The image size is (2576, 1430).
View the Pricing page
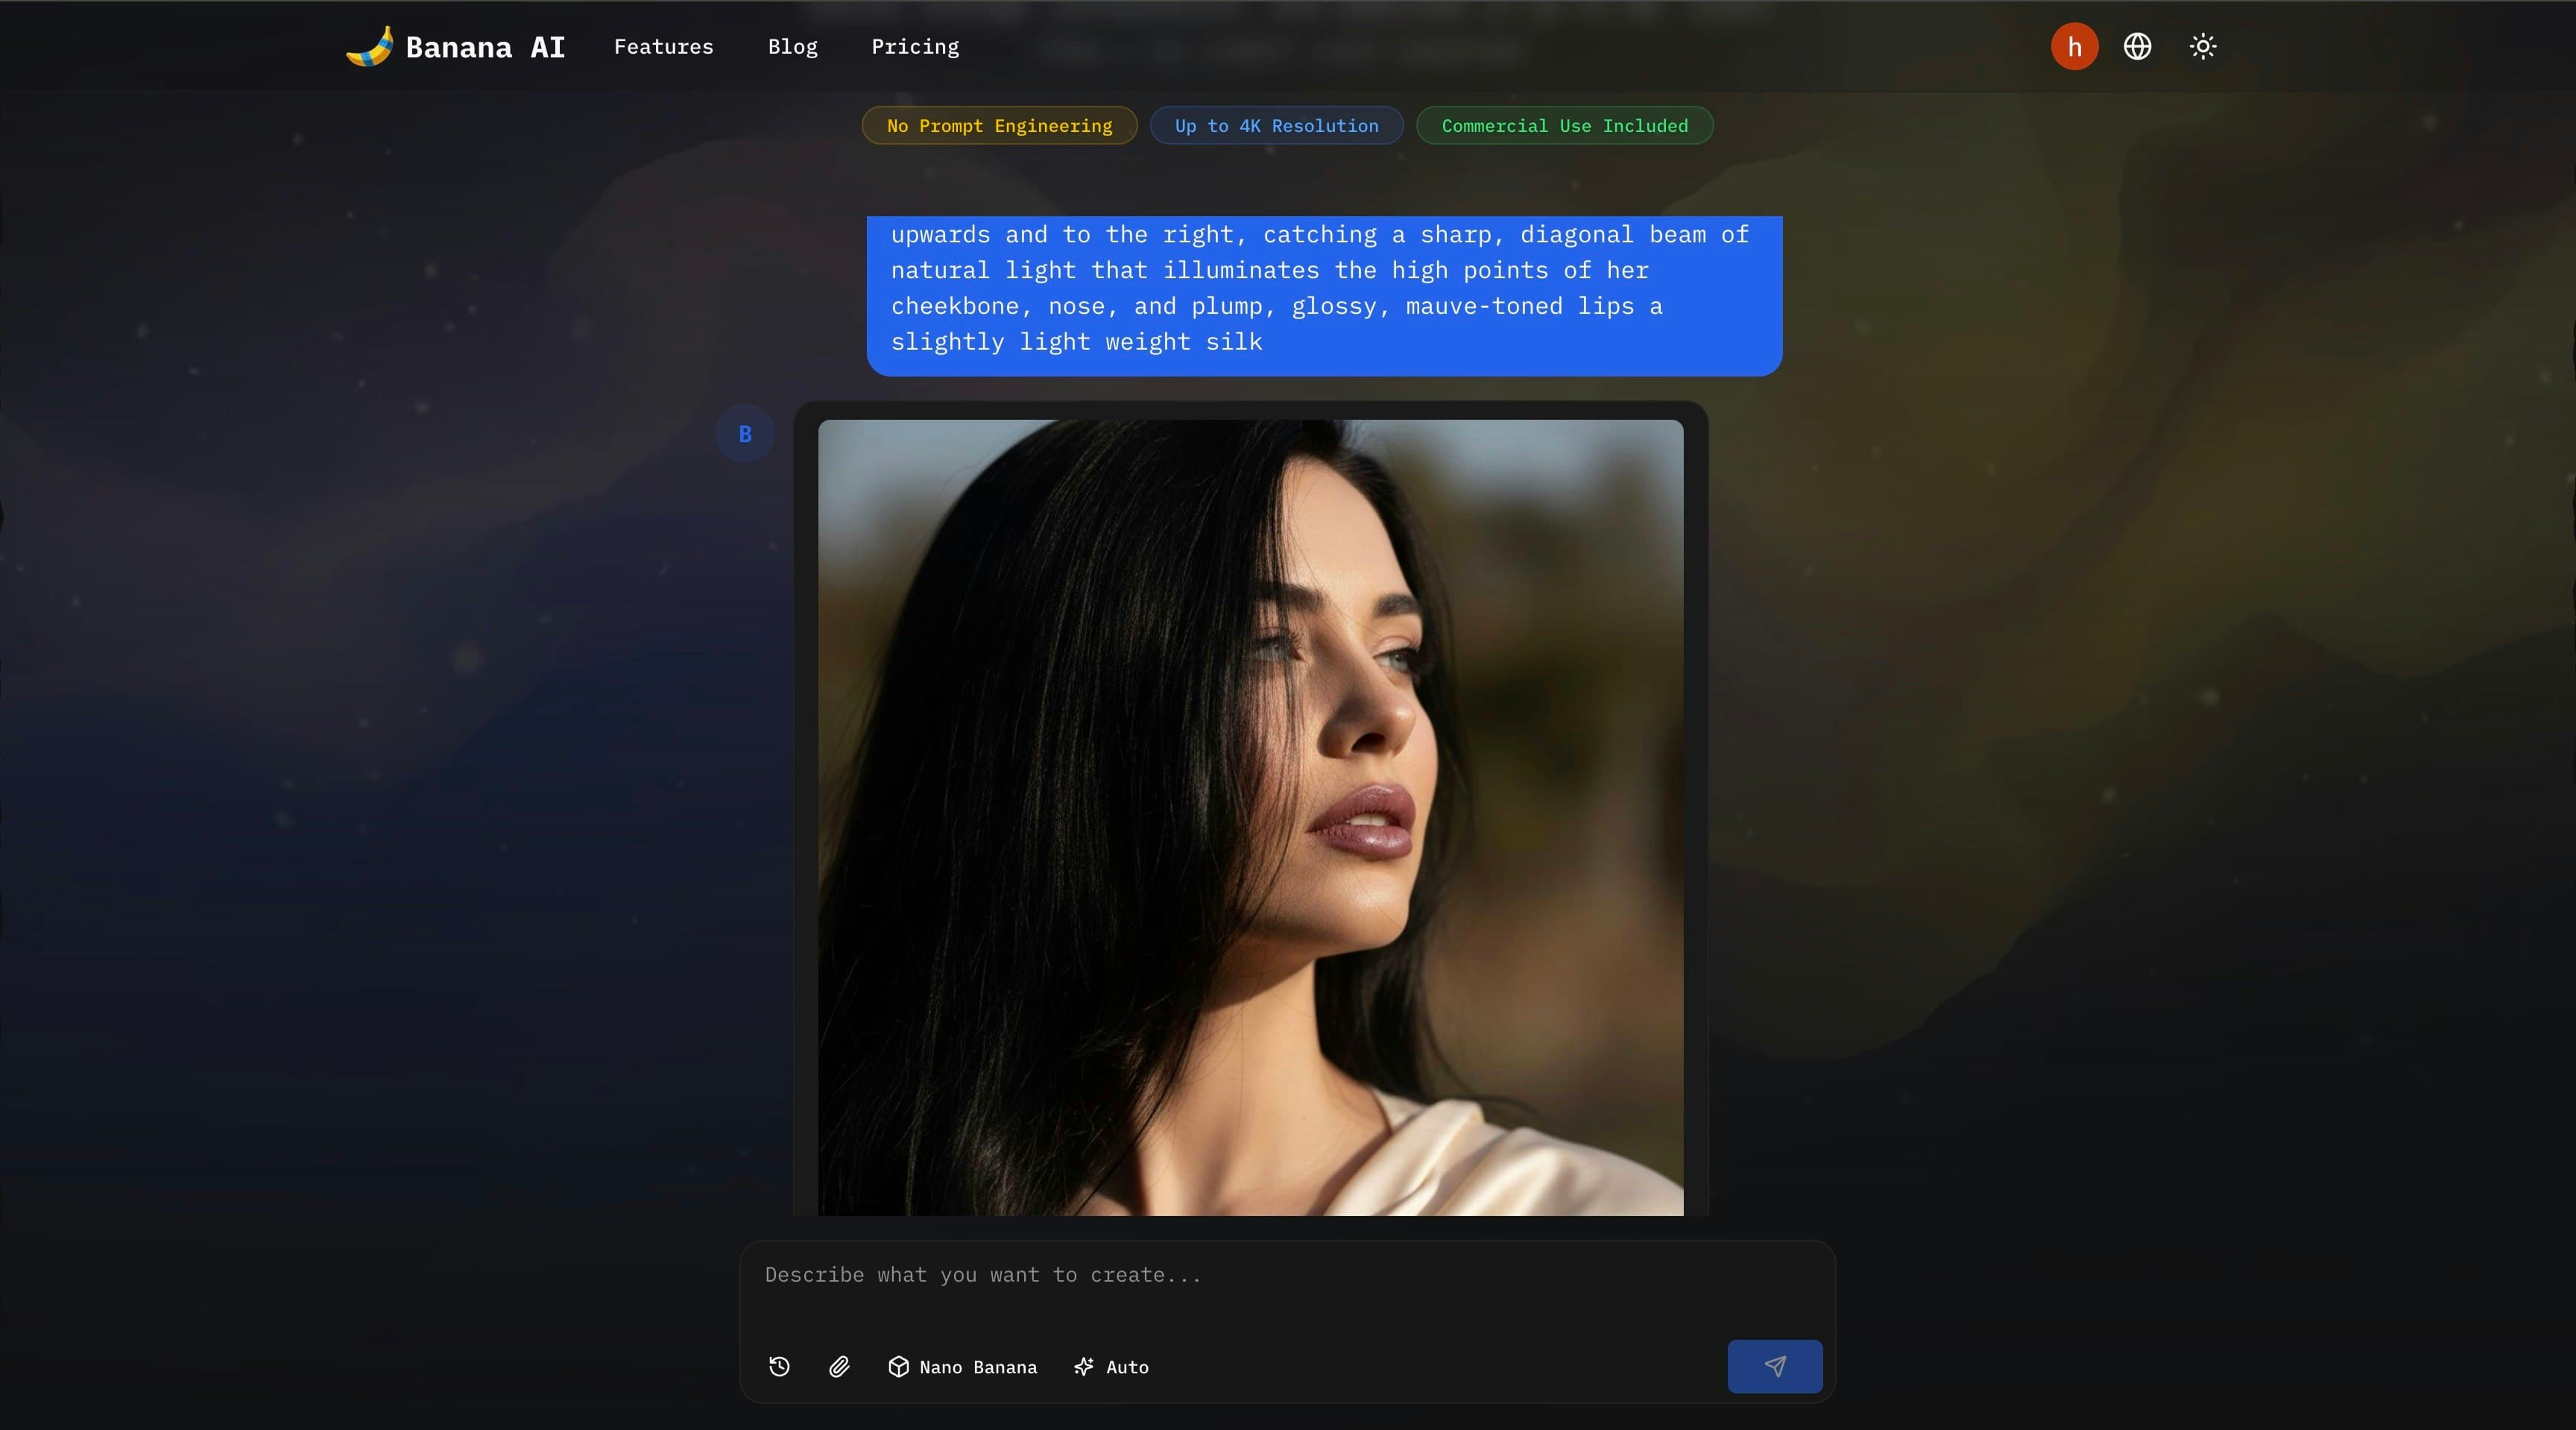[x=915, y=46]
